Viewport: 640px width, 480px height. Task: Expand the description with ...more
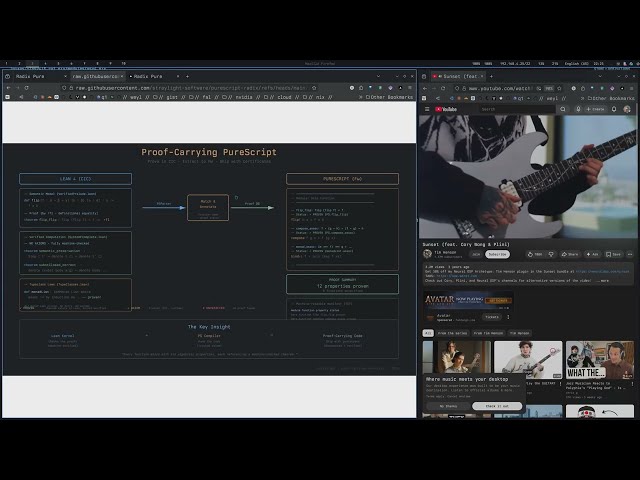coord(603,281)
